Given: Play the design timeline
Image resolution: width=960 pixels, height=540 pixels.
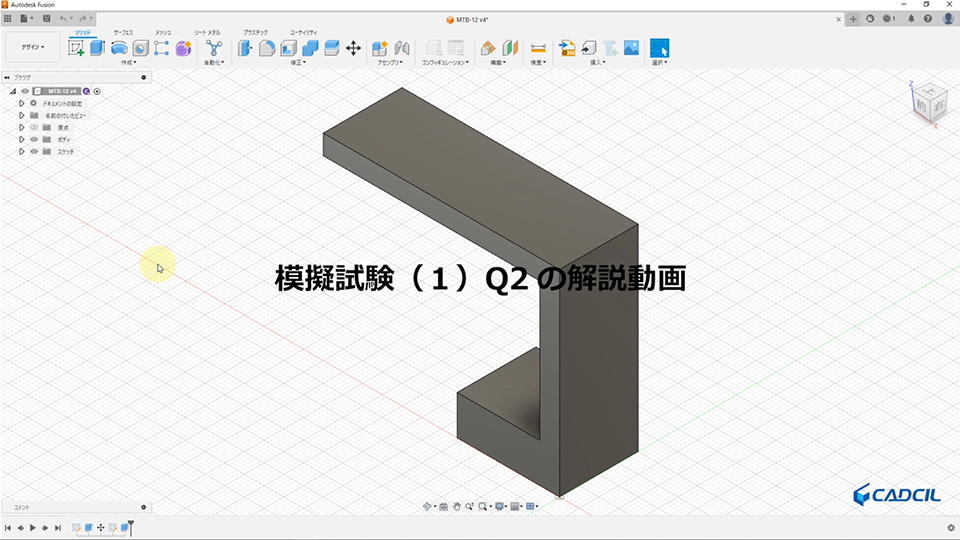Looking at the screenshot, I should (x=32, y=528).
